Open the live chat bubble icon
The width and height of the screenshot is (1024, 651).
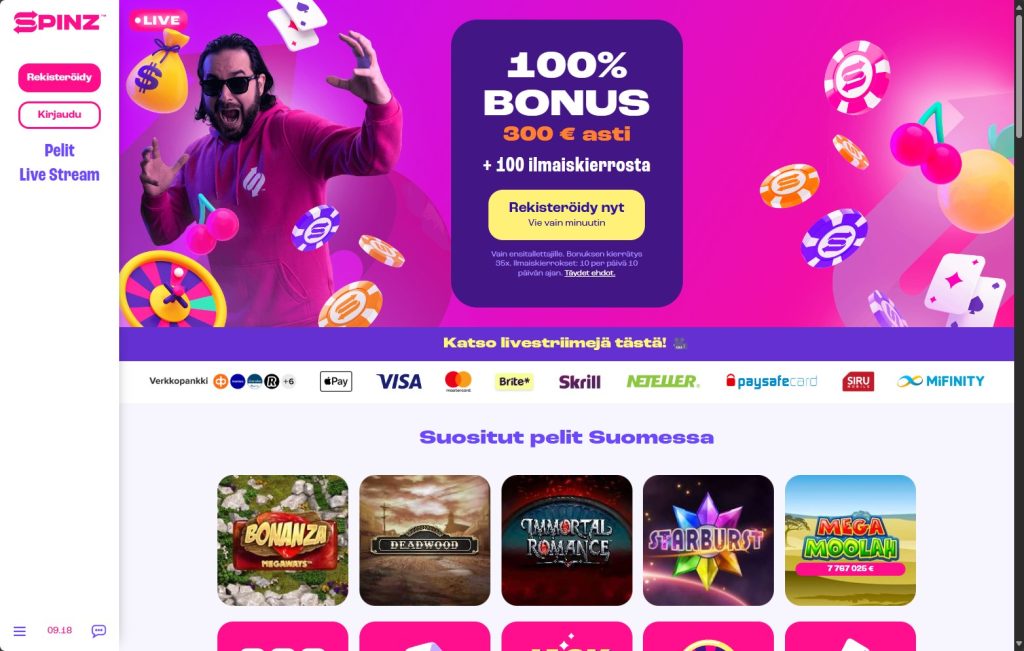pos(99,631)
